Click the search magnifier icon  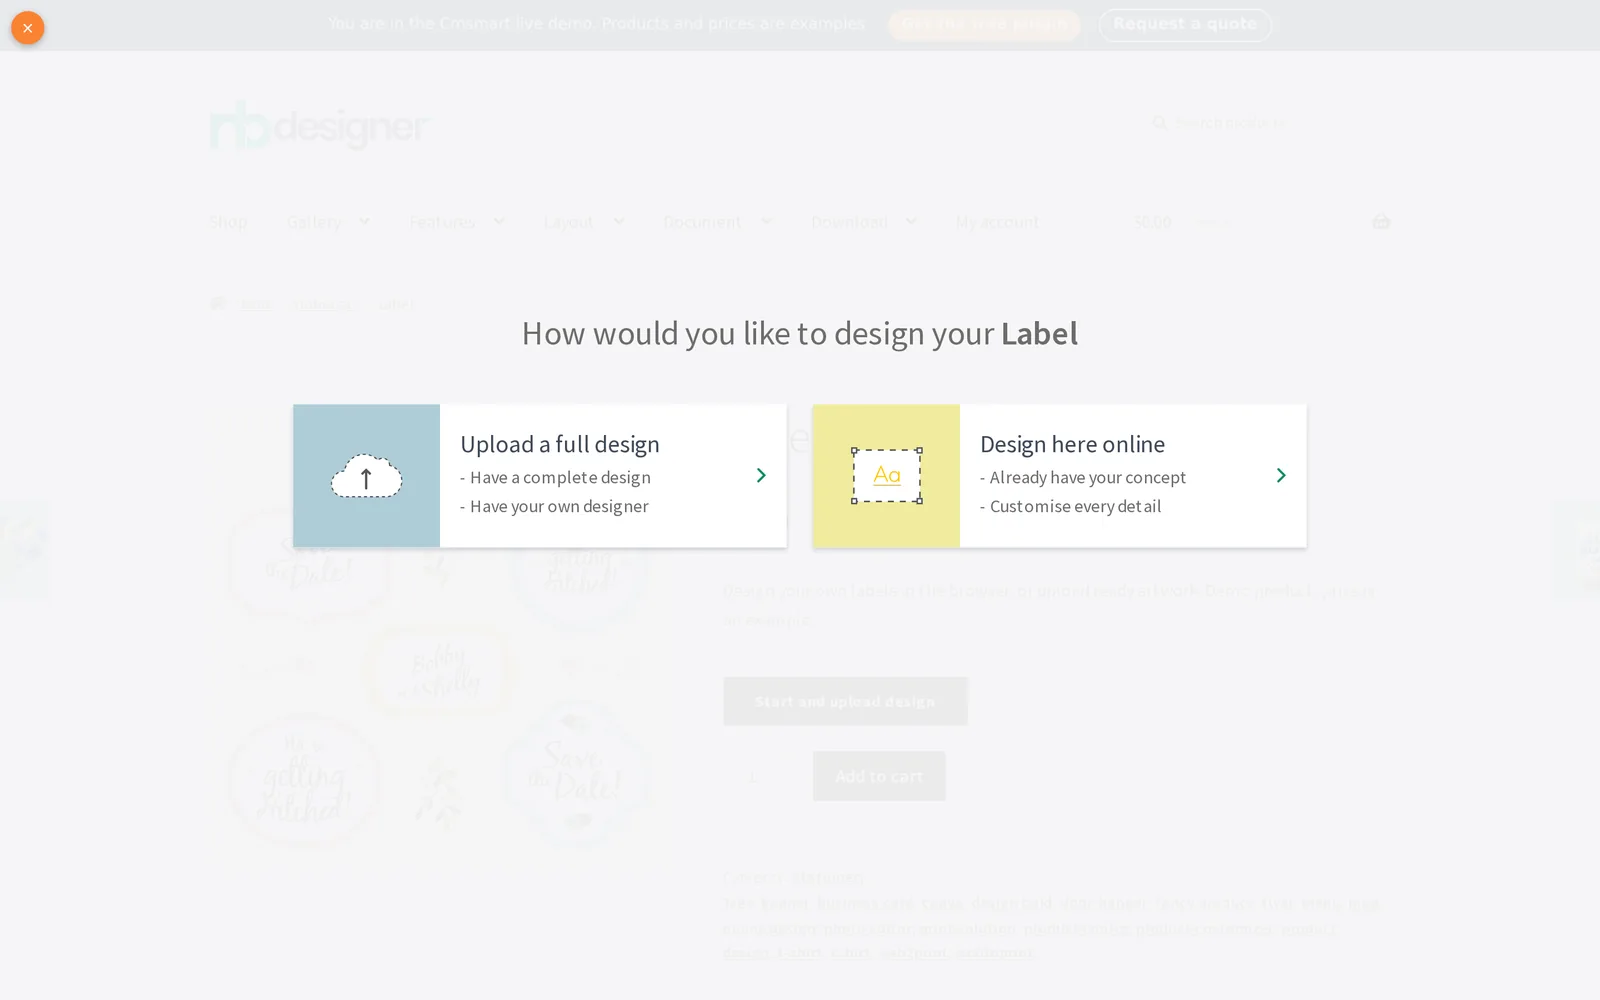click(1159, 123)
